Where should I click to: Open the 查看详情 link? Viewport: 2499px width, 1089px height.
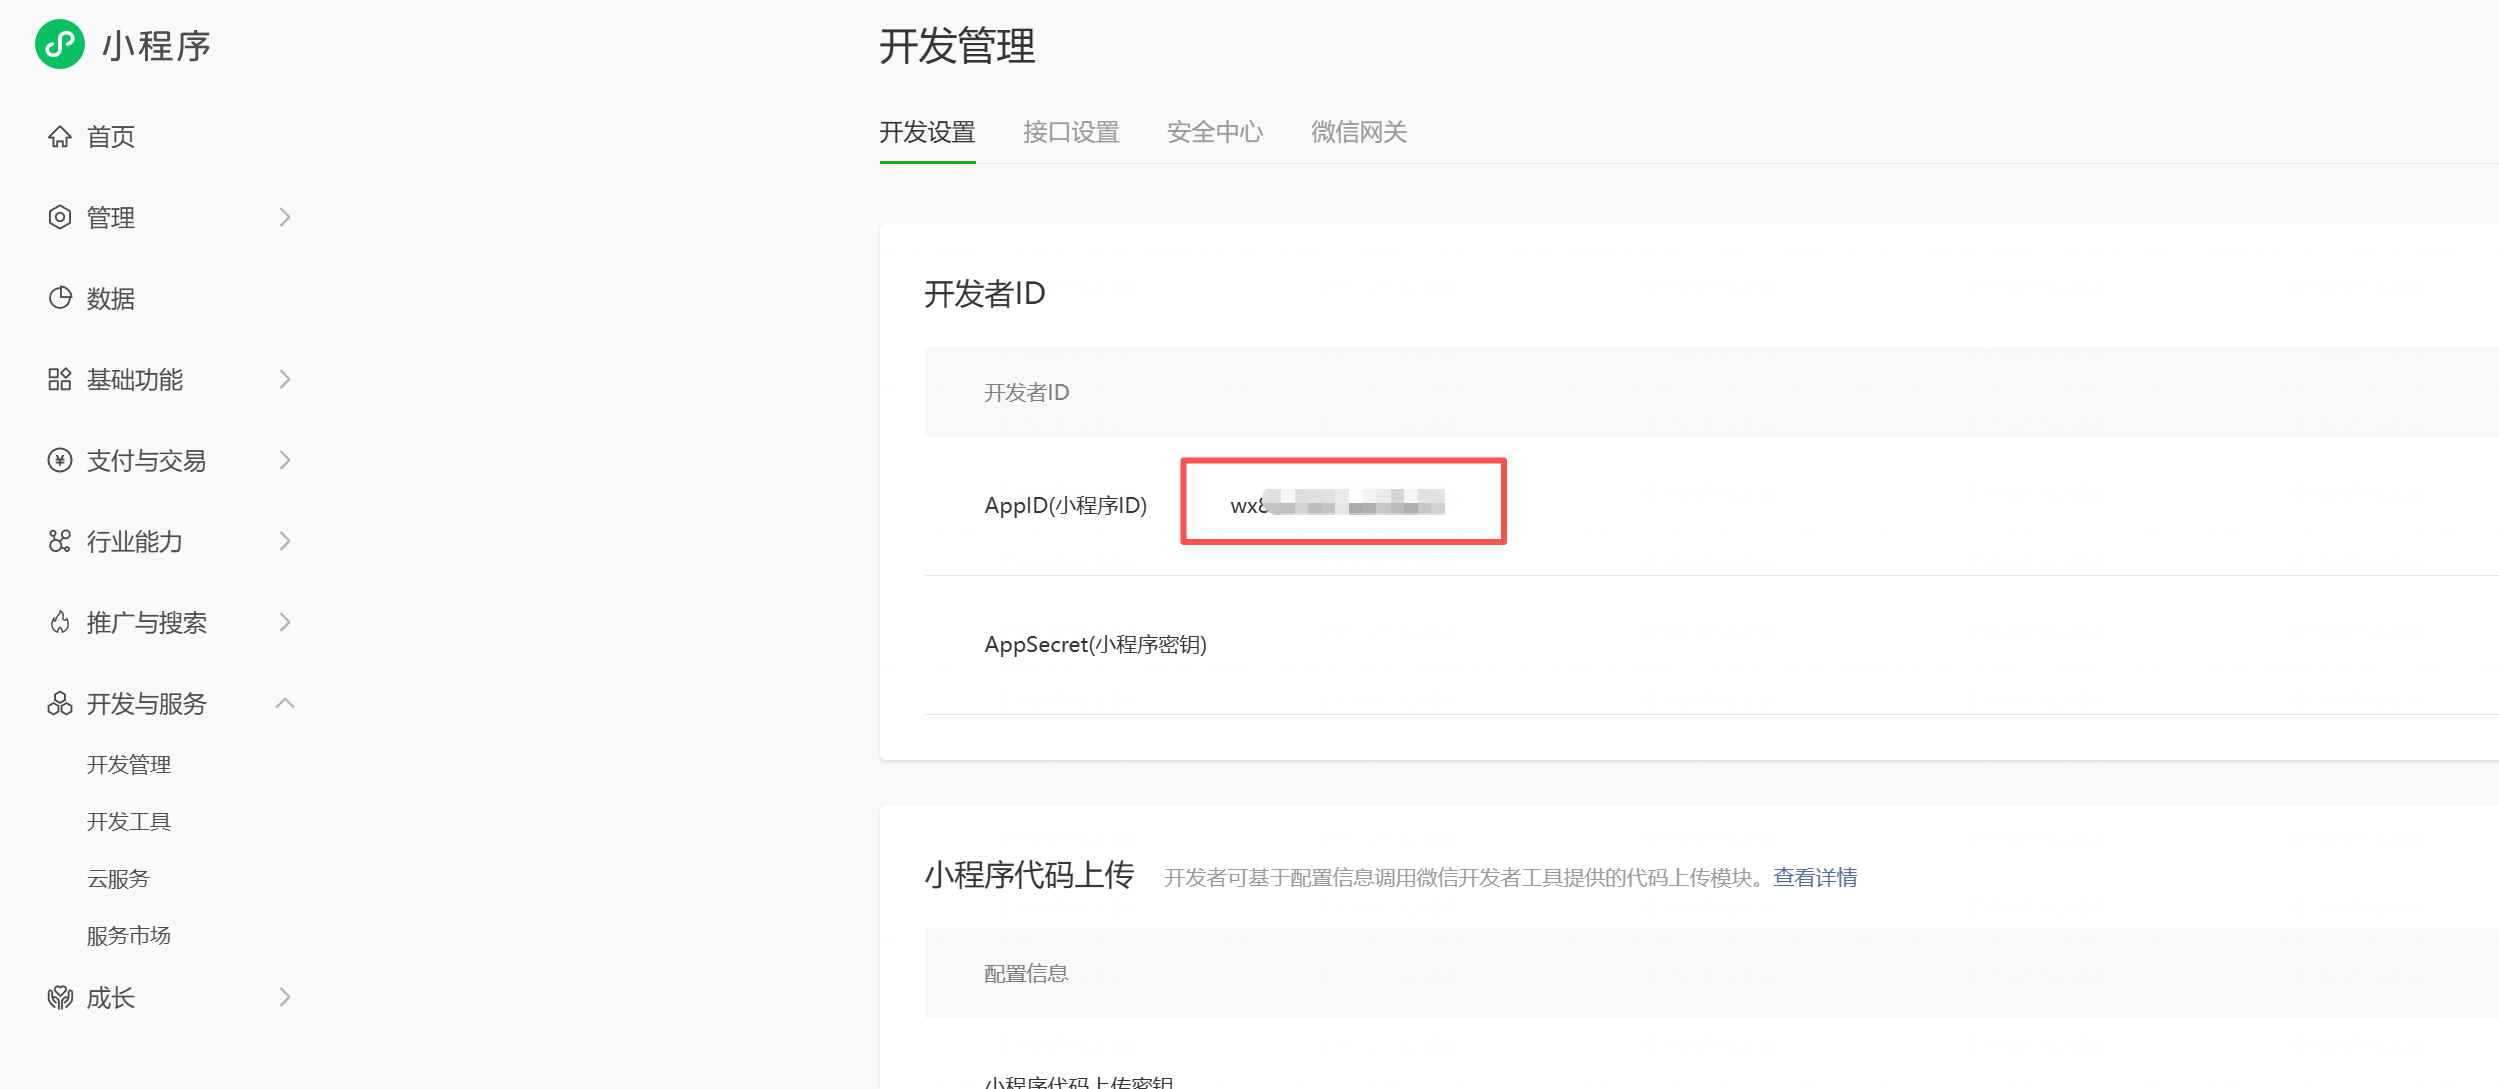click(x=1815, y=877)
